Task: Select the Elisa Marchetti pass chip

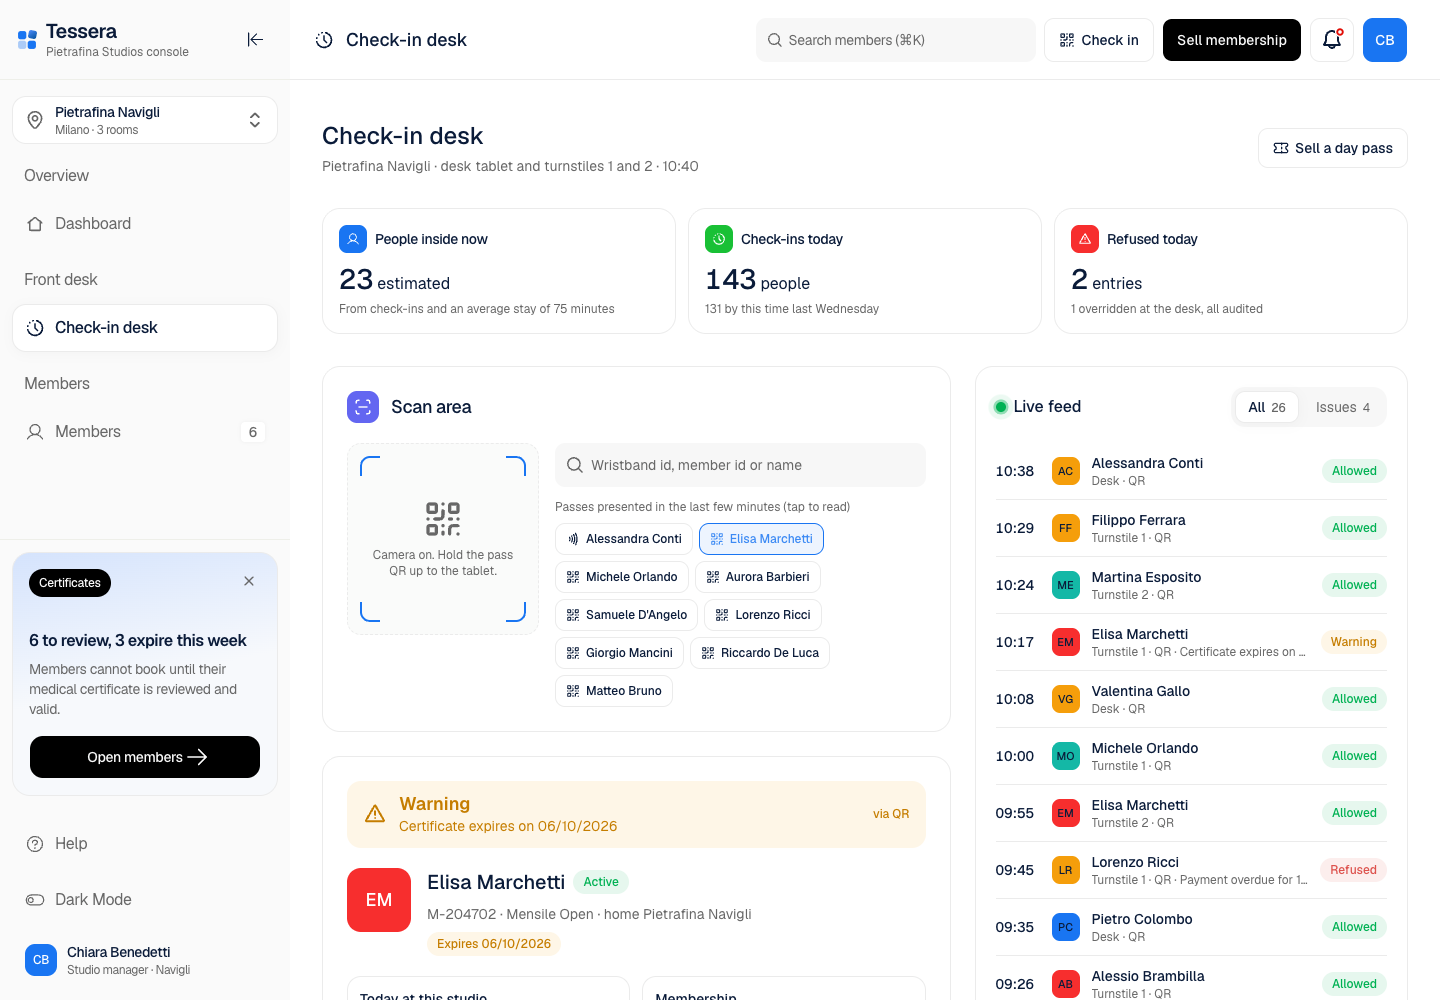Action: (761, 539)
